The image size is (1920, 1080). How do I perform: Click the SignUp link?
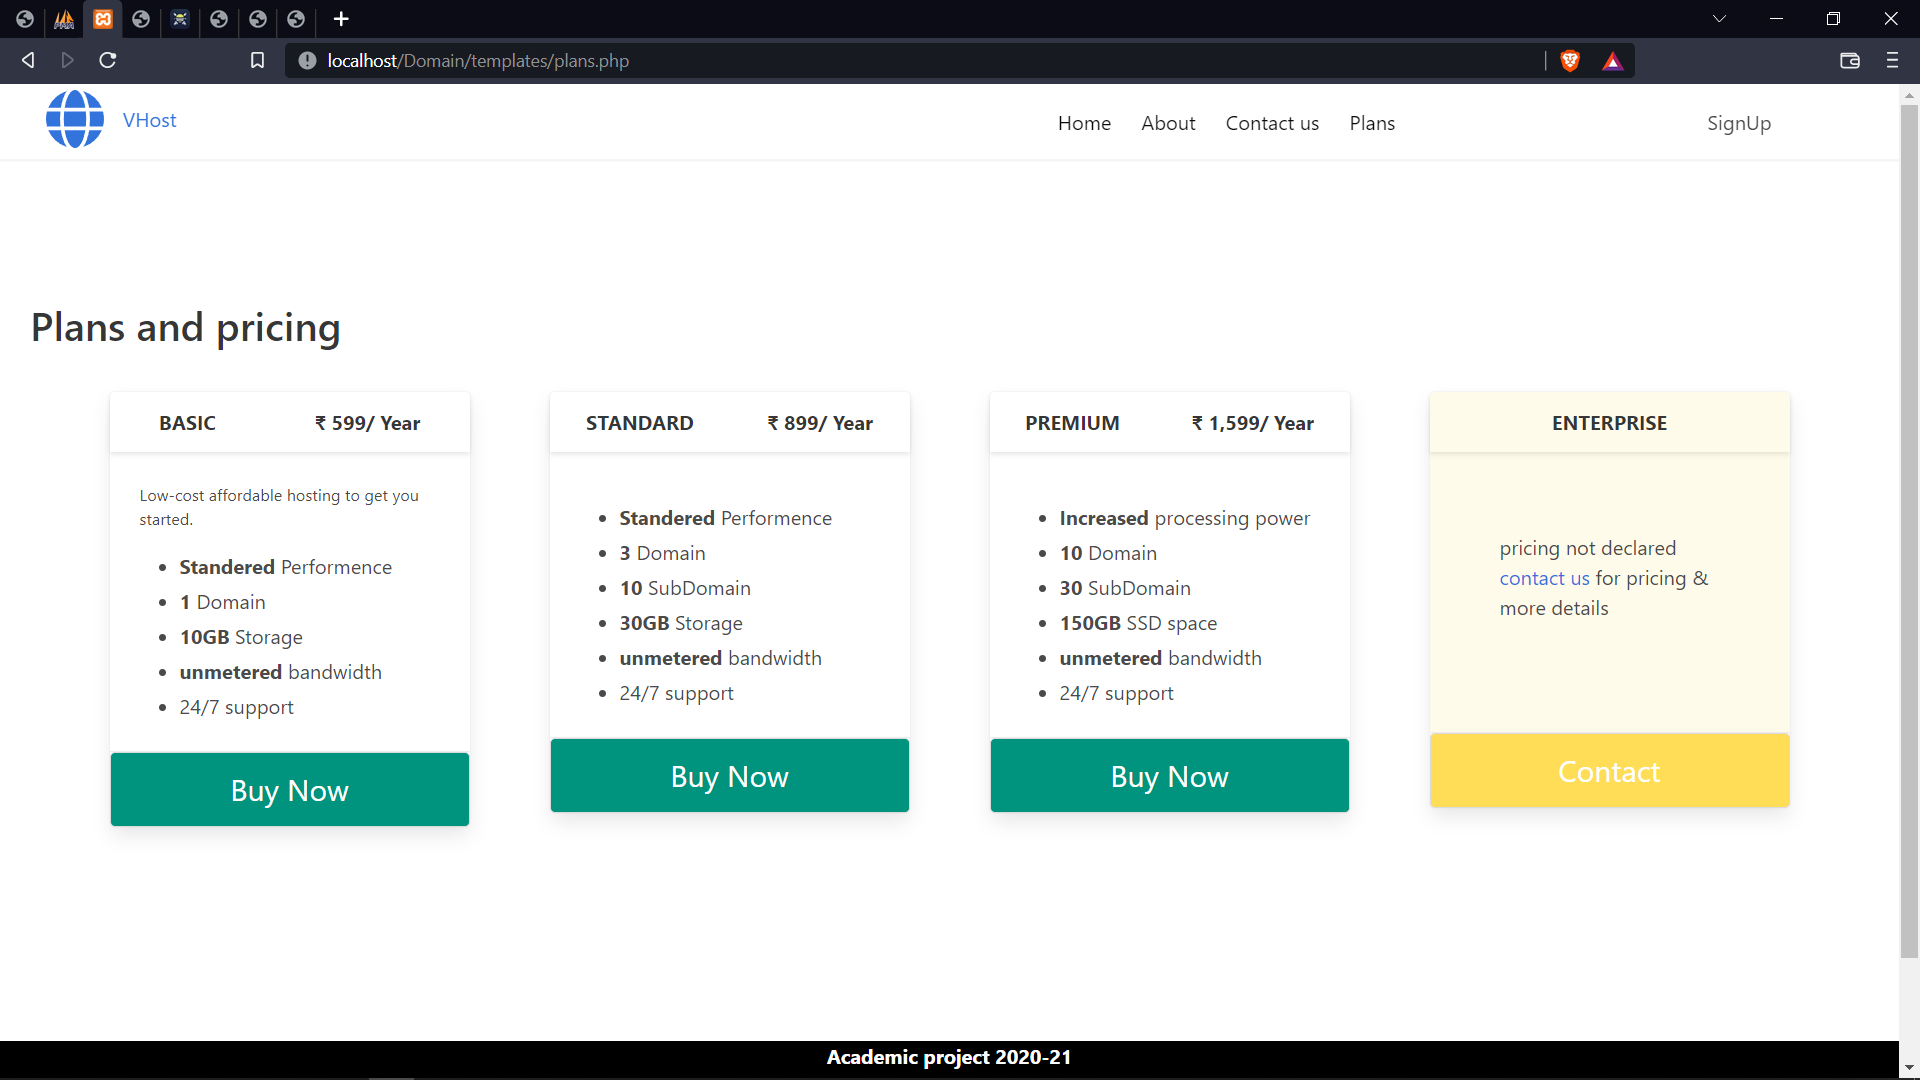pos(1739,123)
